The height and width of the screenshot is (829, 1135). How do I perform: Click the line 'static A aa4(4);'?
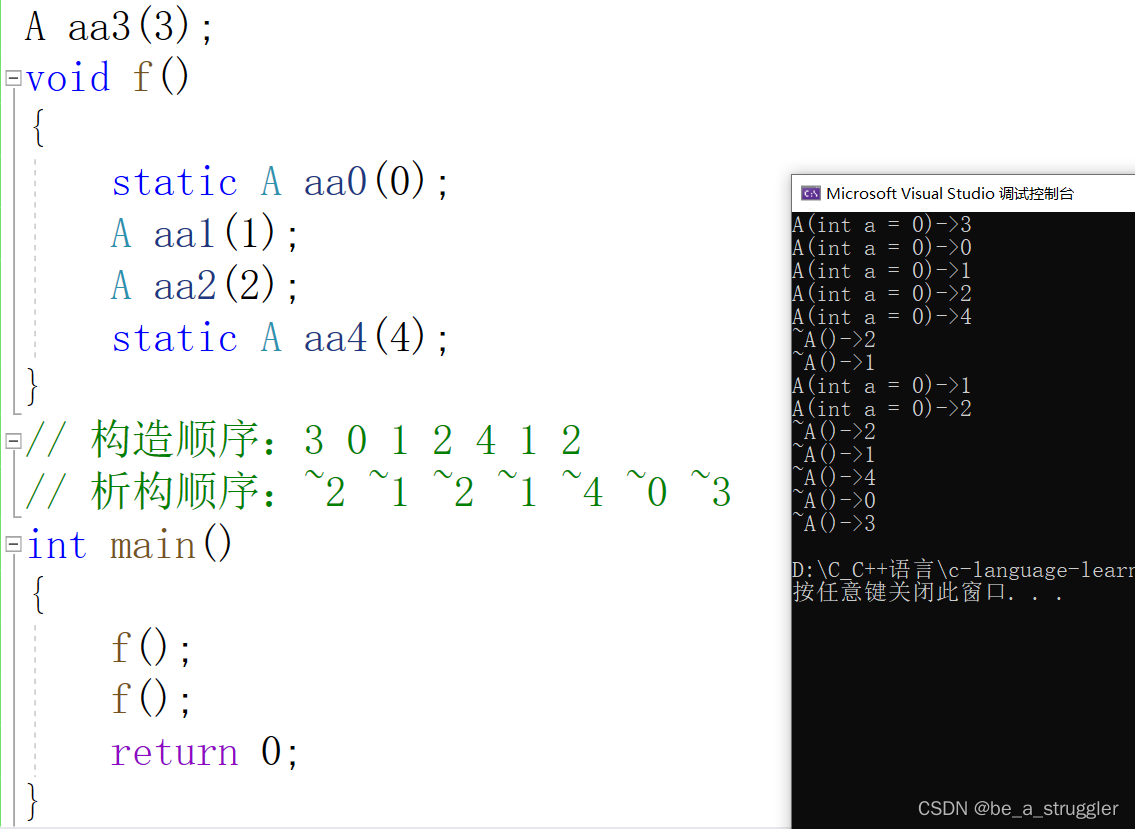click(x=281, y=338)
